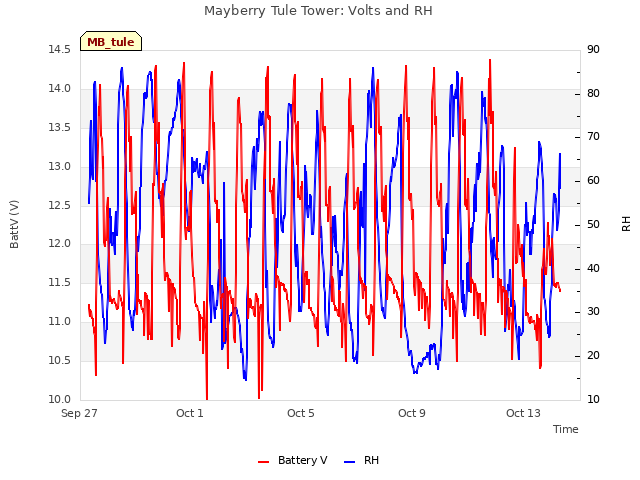
Task: Click the Time axis label
Action: [566, 429]
